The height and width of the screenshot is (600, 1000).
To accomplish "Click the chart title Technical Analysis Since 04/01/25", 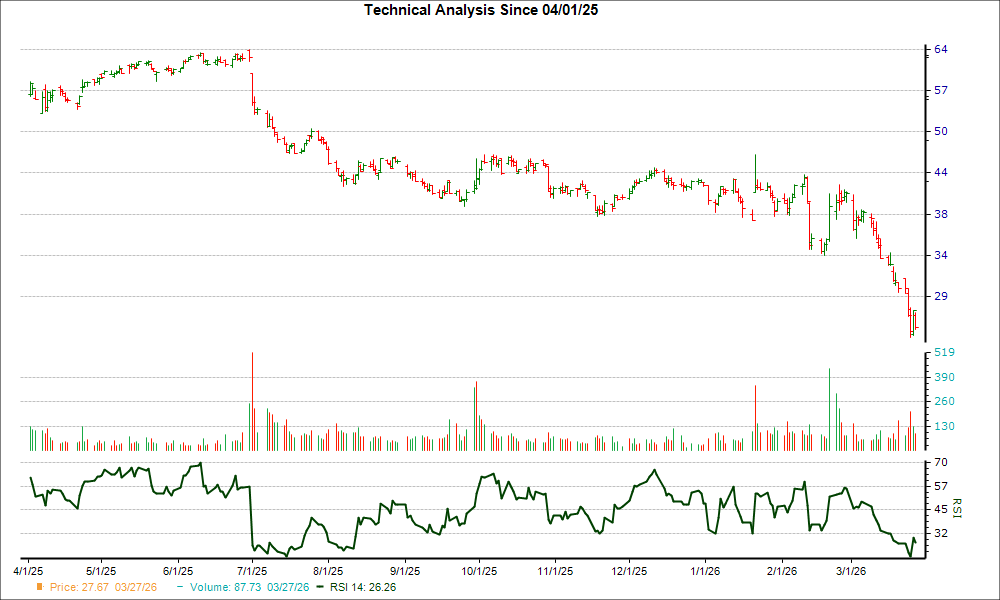I will (x=481, y=11).
